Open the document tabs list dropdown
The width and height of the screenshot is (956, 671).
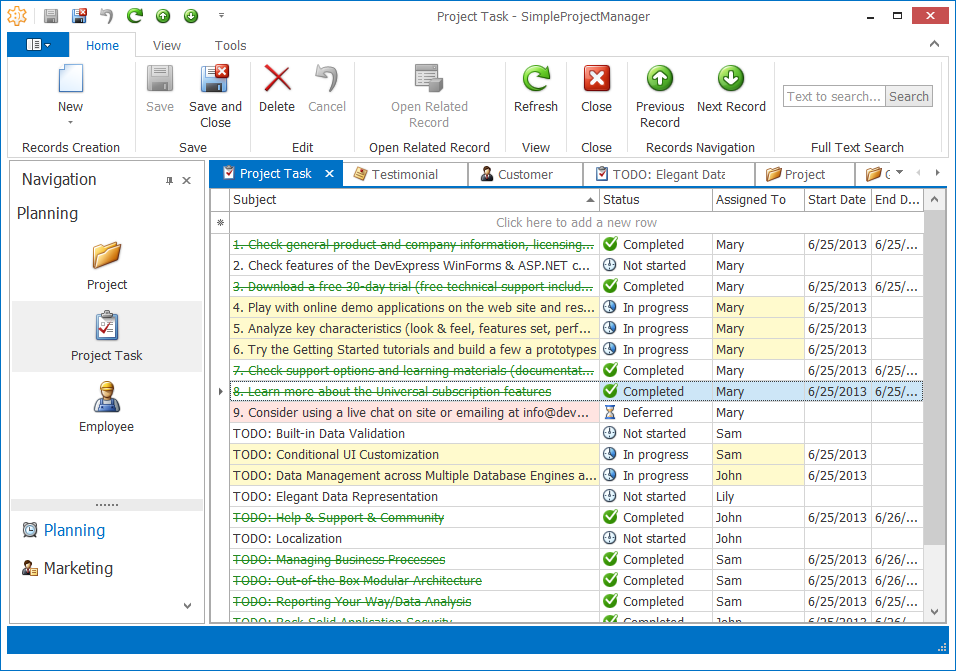[900, 172]
